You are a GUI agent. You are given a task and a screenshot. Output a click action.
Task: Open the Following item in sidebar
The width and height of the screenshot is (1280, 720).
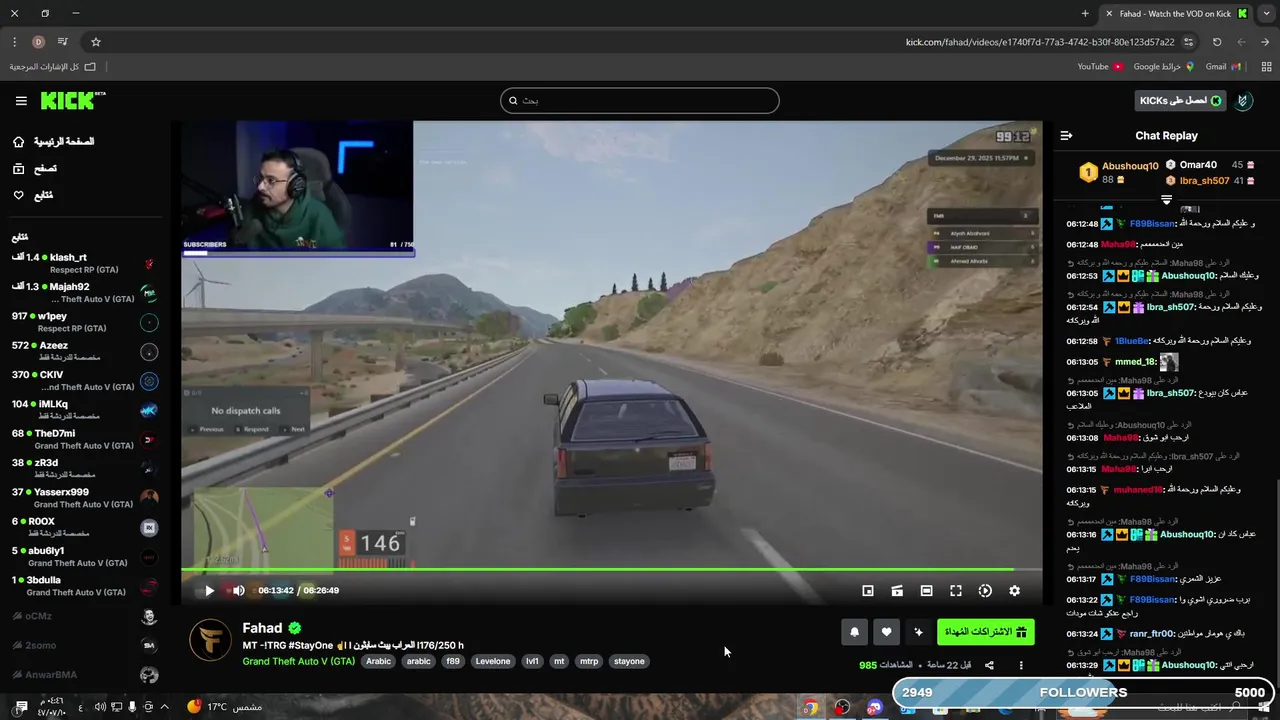pyautogui.click(x=33, y=195)
